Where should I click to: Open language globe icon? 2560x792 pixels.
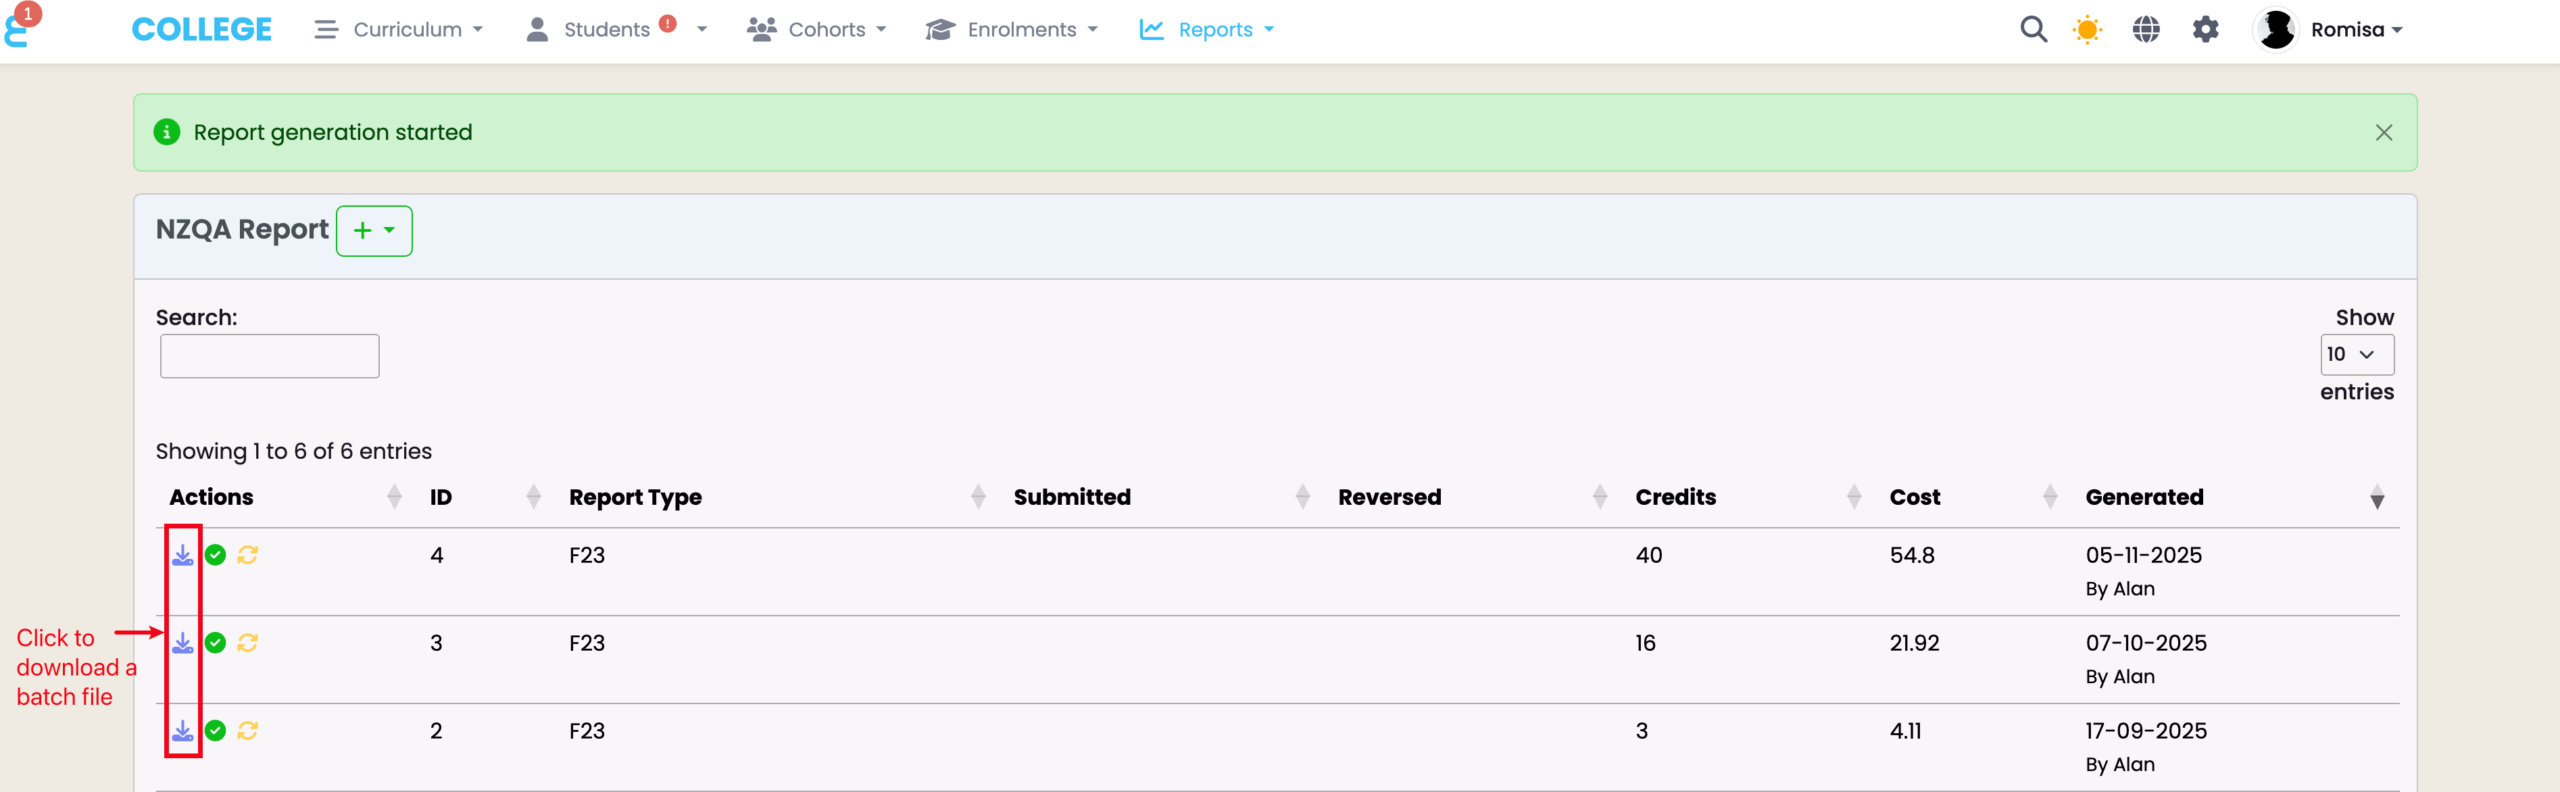[2146, 30]
